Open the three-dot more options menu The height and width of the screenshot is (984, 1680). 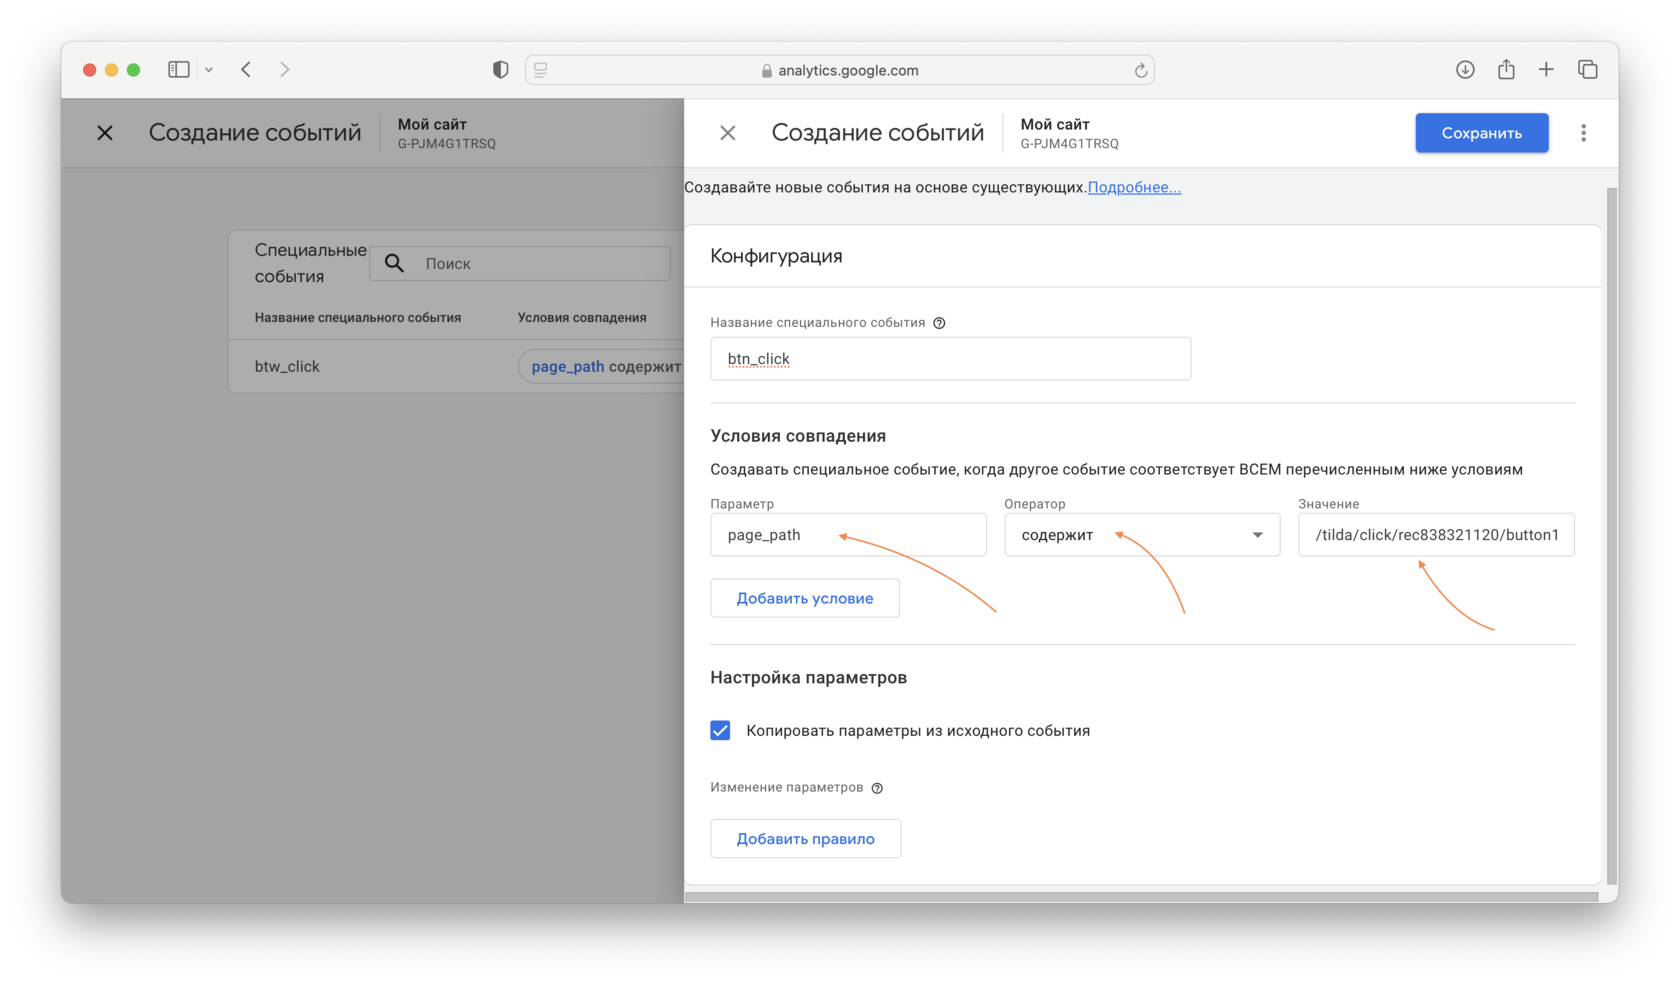tap(1583, 133)
